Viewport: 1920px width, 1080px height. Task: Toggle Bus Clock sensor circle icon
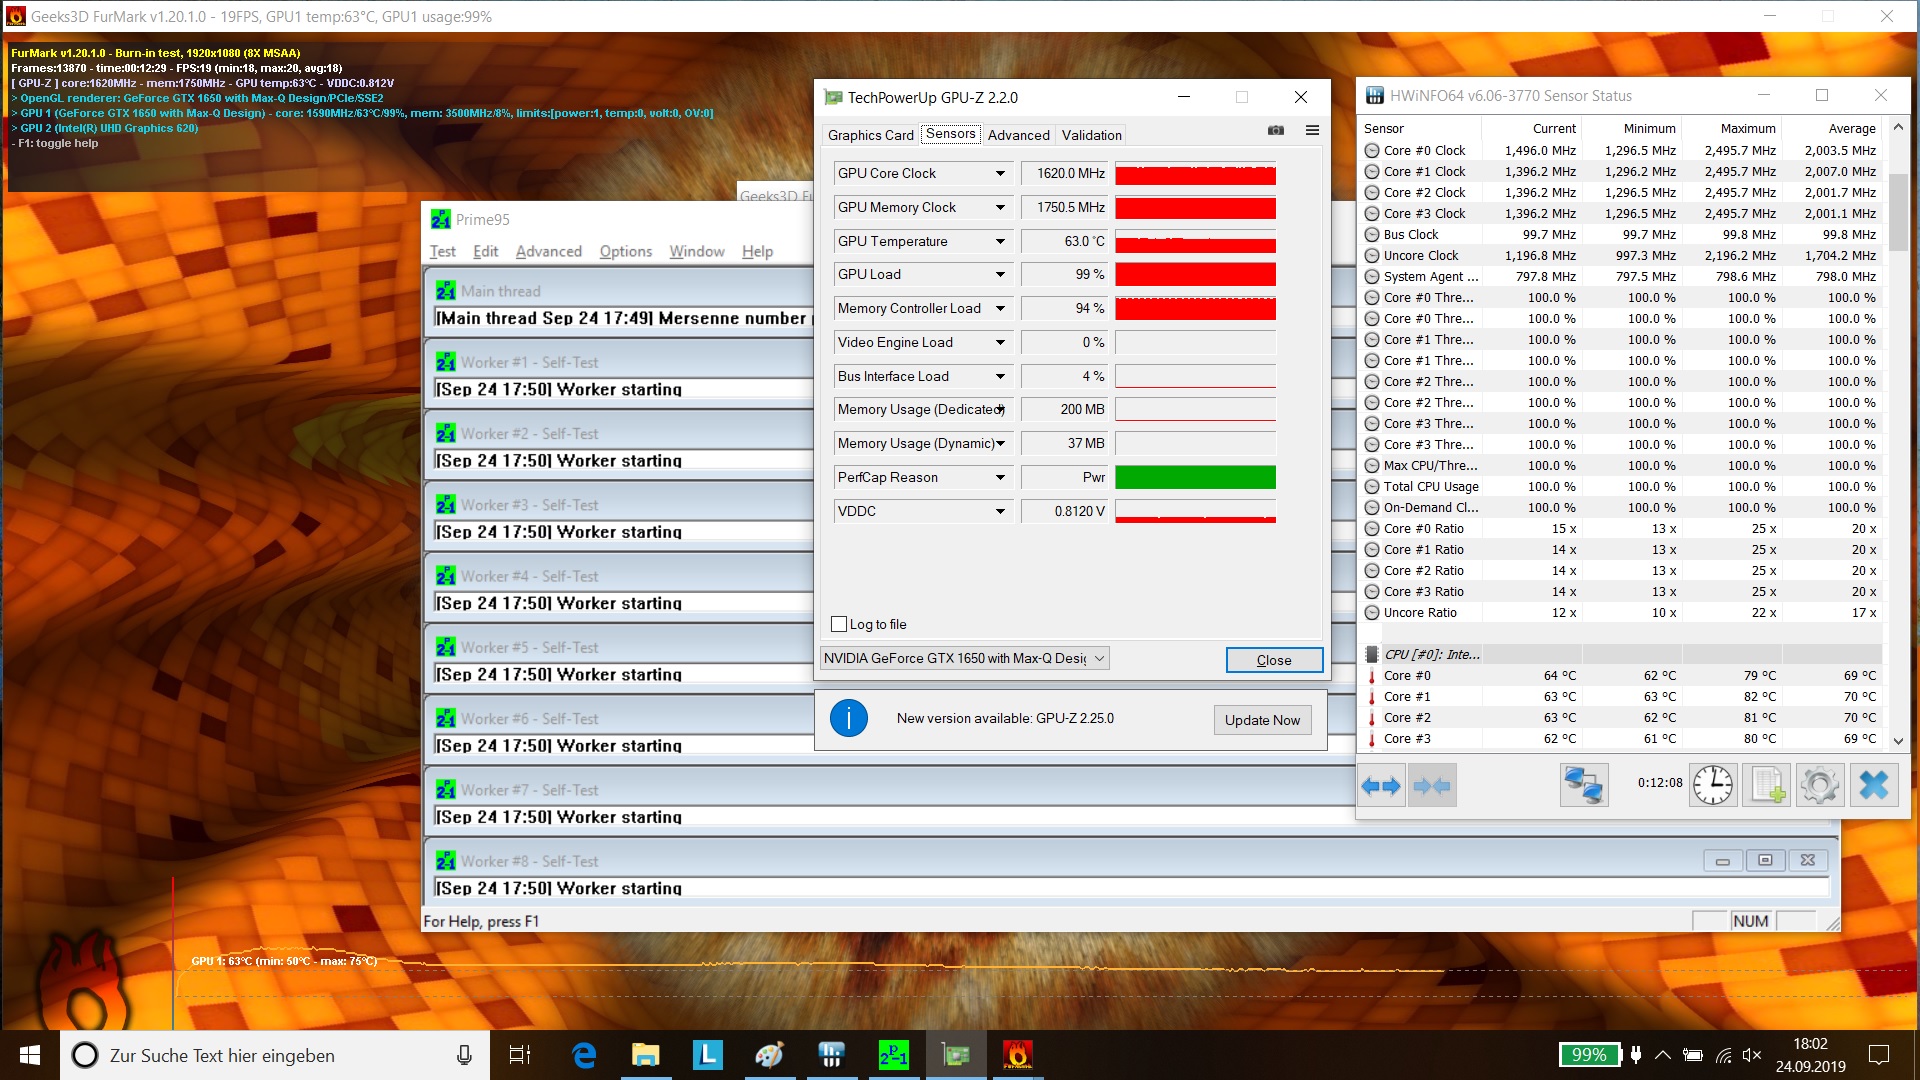(x=1372, y=235)
